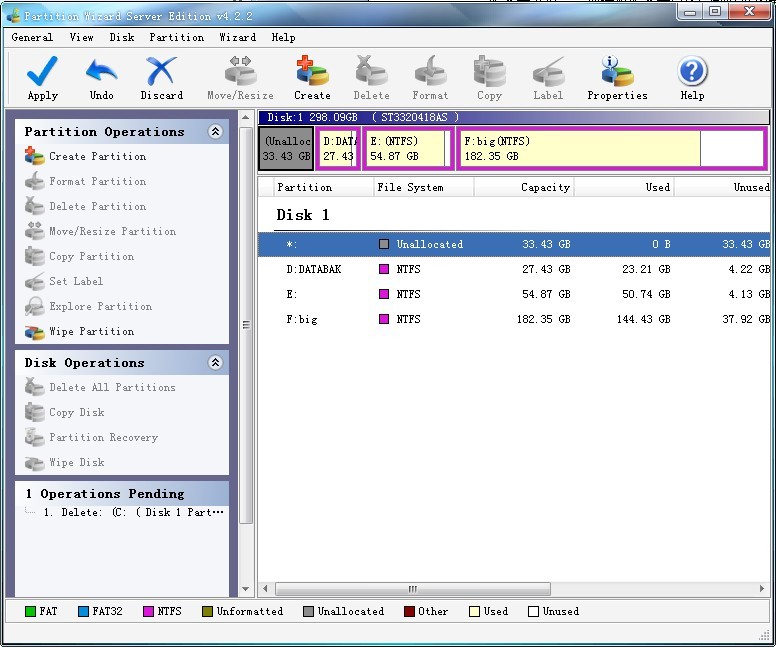Click Copy Partition in the side panel
Viewport: 776px width, 647px height.
click(x=79, y=256)
